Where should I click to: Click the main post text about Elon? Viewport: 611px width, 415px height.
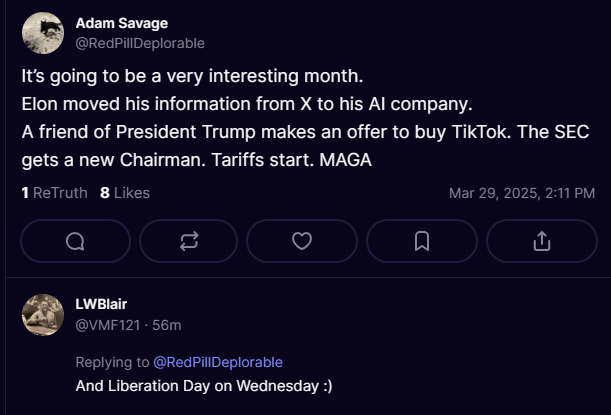coord(247,104)
